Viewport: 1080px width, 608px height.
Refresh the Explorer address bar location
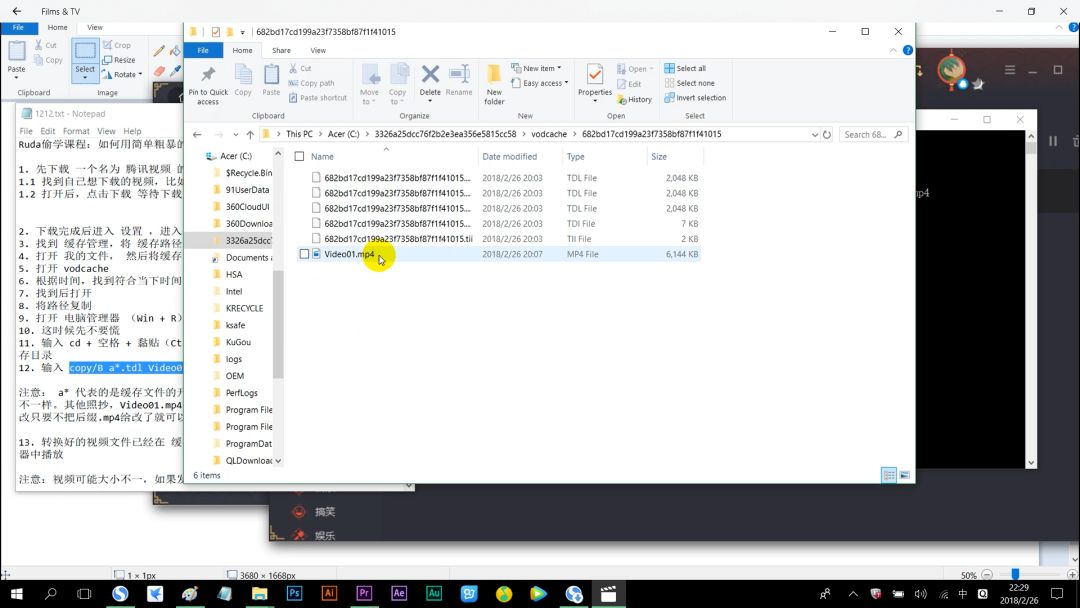pos(827,134)
